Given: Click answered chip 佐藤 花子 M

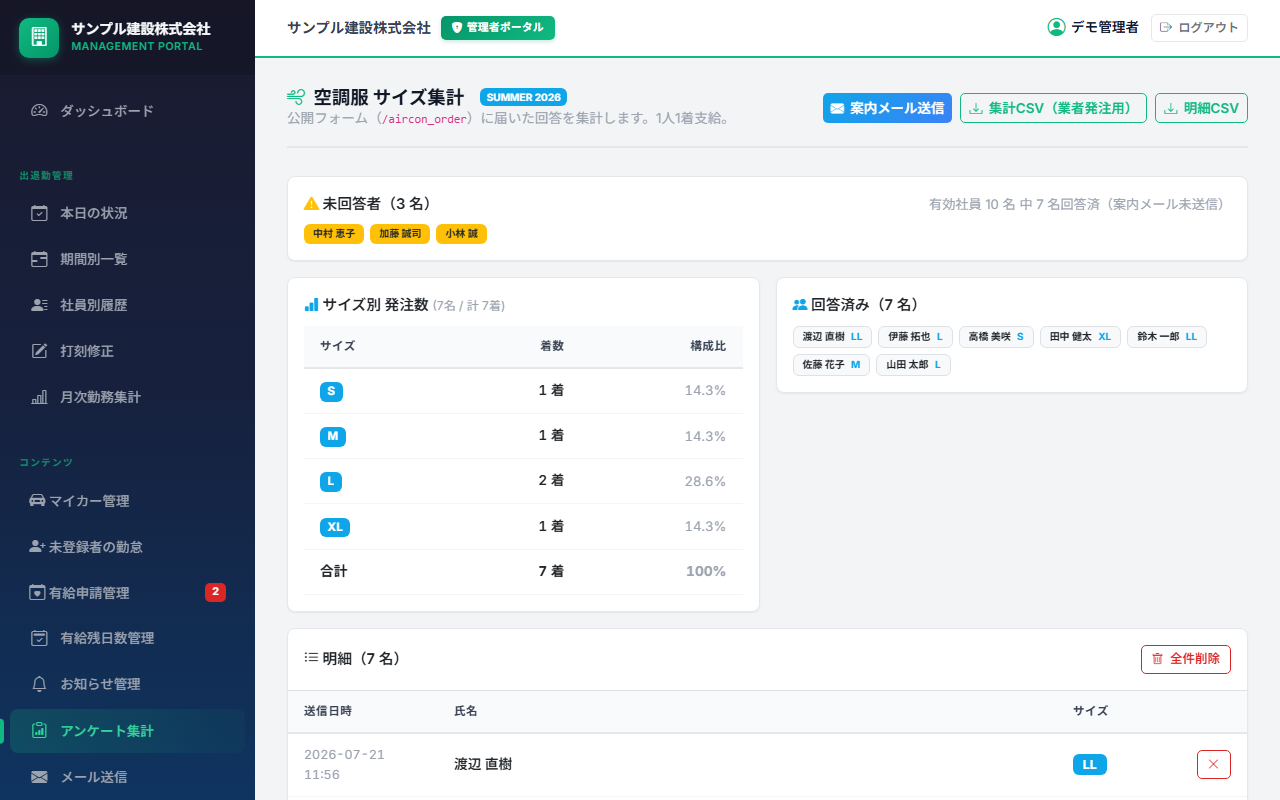Looking at the screenshot, I should click(x=831, y=365).
